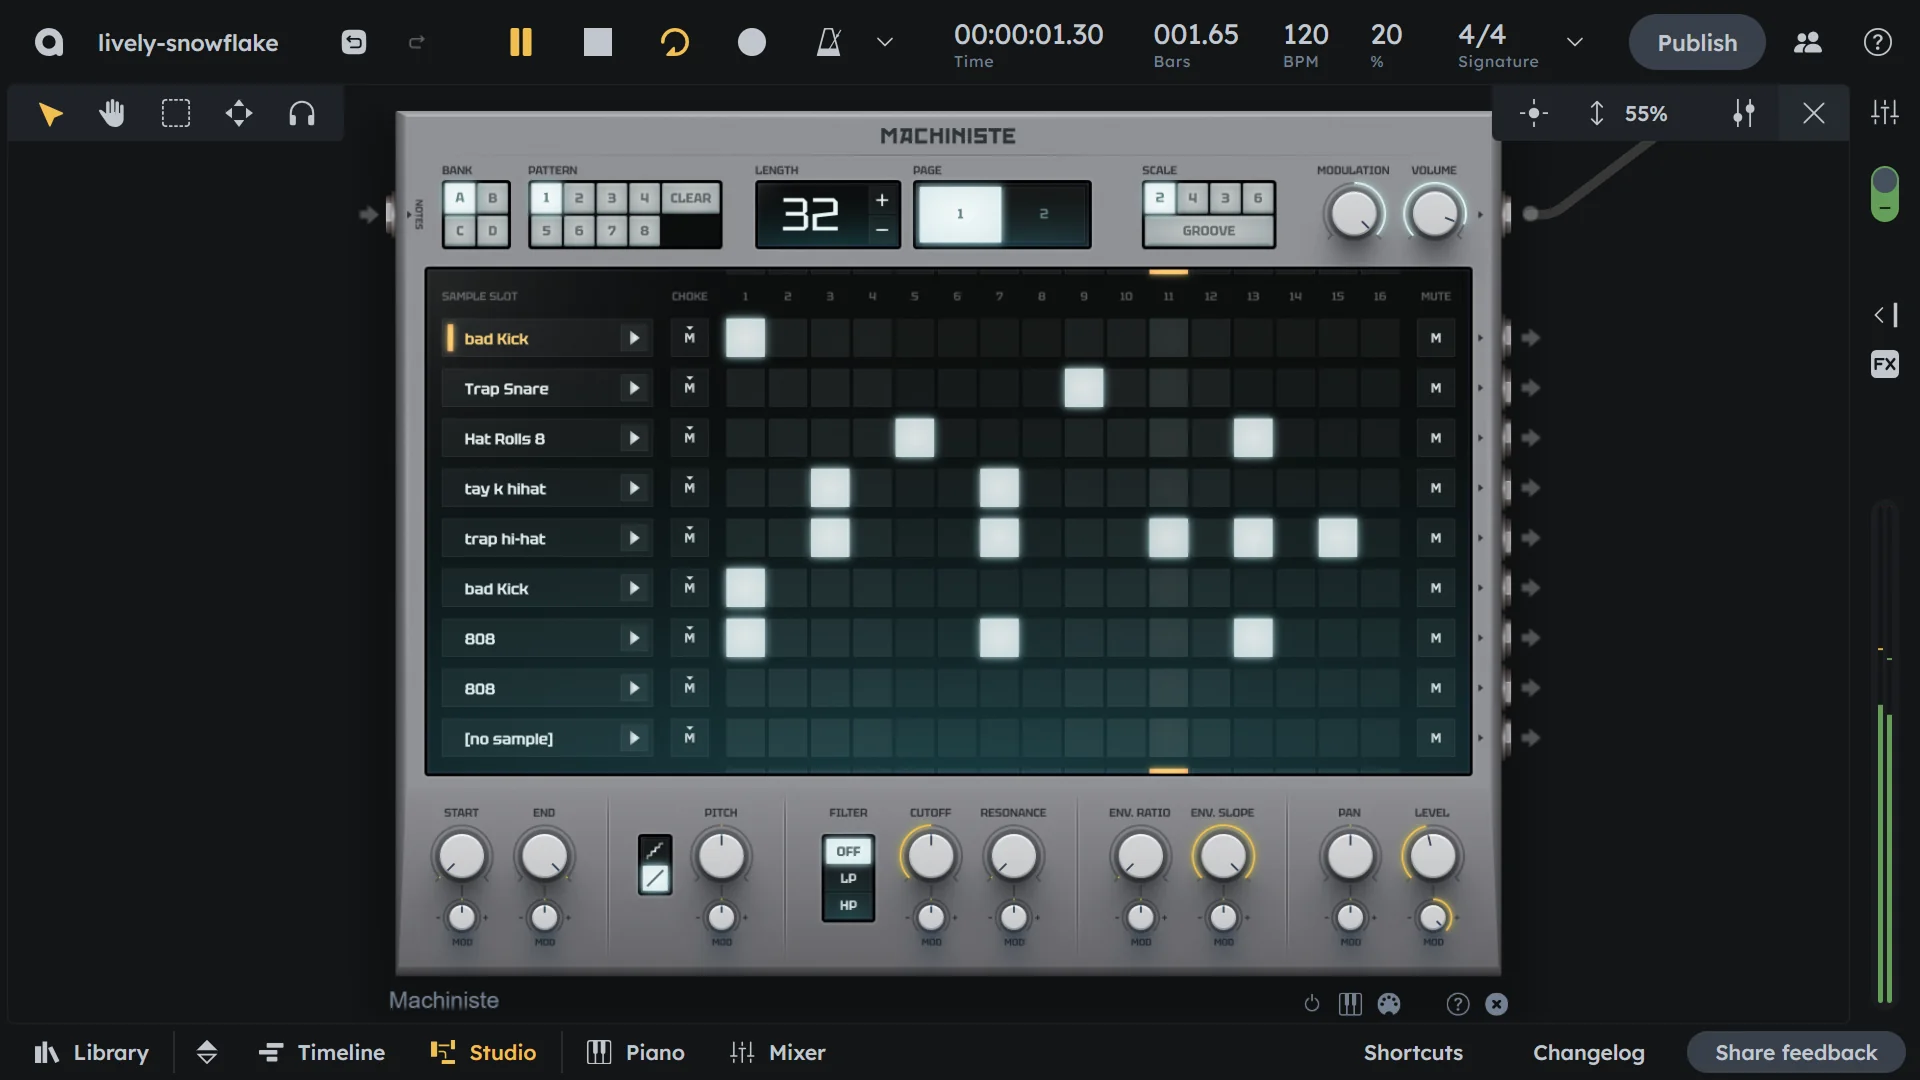Toggle step 1 of first bad Kick
Image resolution: width=1920 pixels, height=1080 pixels.
point(745,338)
